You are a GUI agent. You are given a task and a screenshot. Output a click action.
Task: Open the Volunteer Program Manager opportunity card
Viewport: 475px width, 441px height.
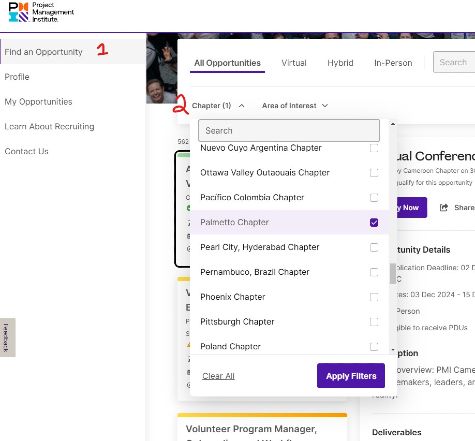(x=262, y=428)
